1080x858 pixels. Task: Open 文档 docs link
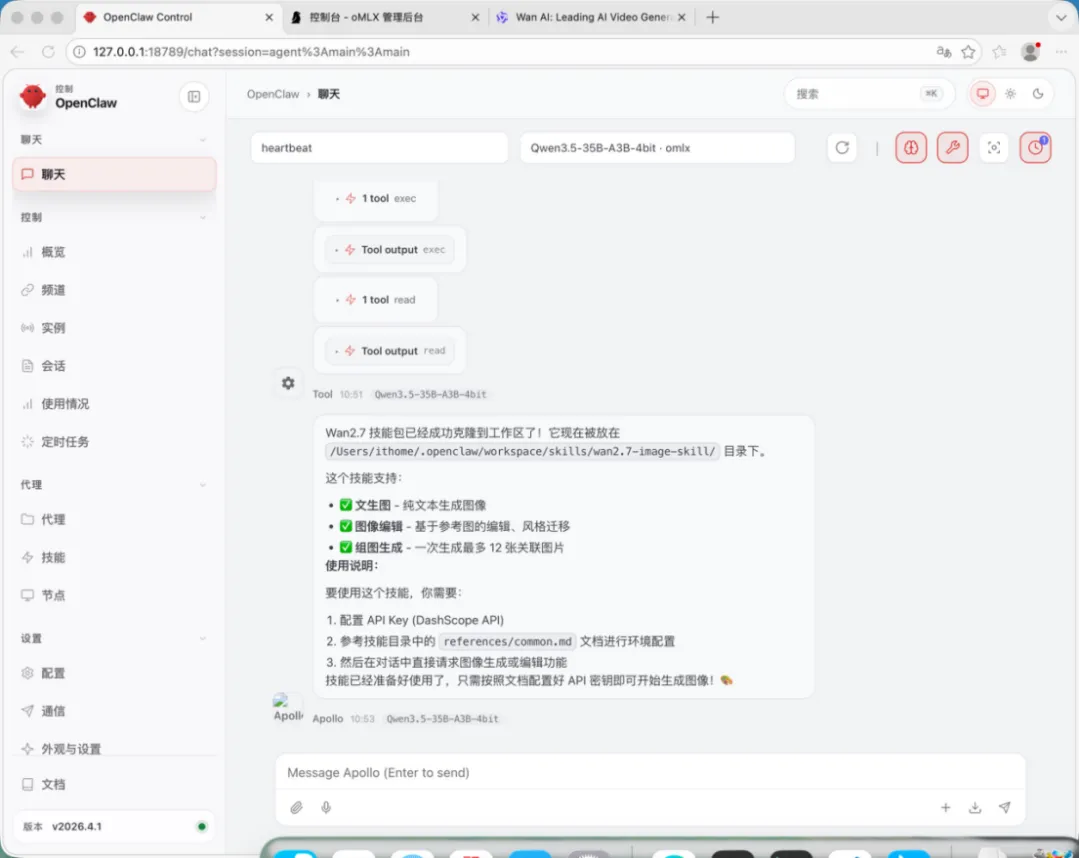(x=114, y=784)
